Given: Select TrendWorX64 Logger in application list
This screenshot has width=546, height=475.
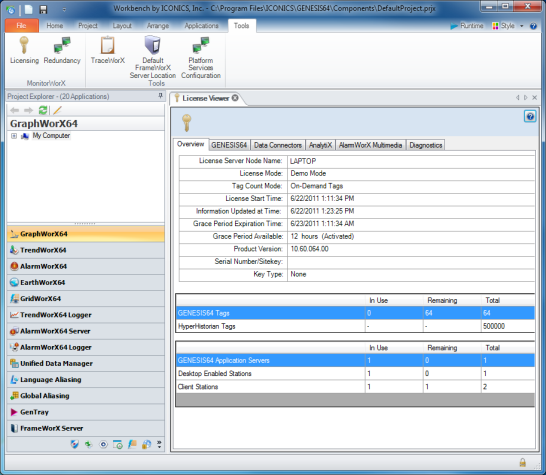Looking at the screenshot, I should click(x=86, y=315).
